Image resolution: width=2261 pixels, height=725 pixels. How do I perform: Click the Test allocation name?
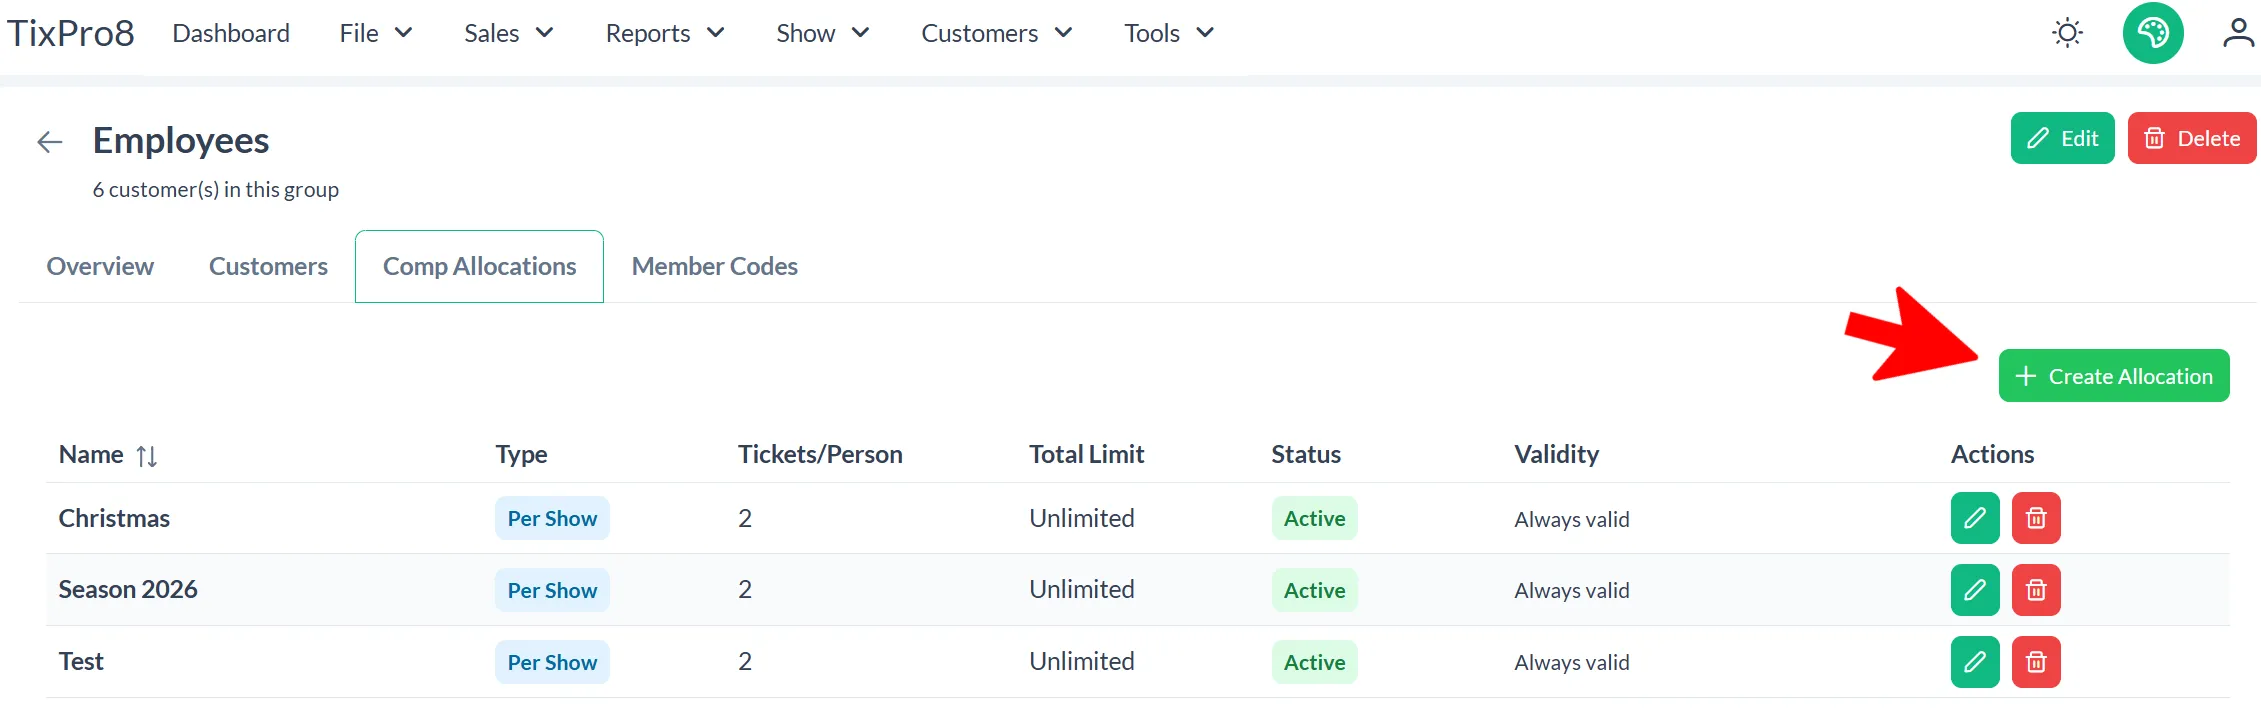point(81,662)
